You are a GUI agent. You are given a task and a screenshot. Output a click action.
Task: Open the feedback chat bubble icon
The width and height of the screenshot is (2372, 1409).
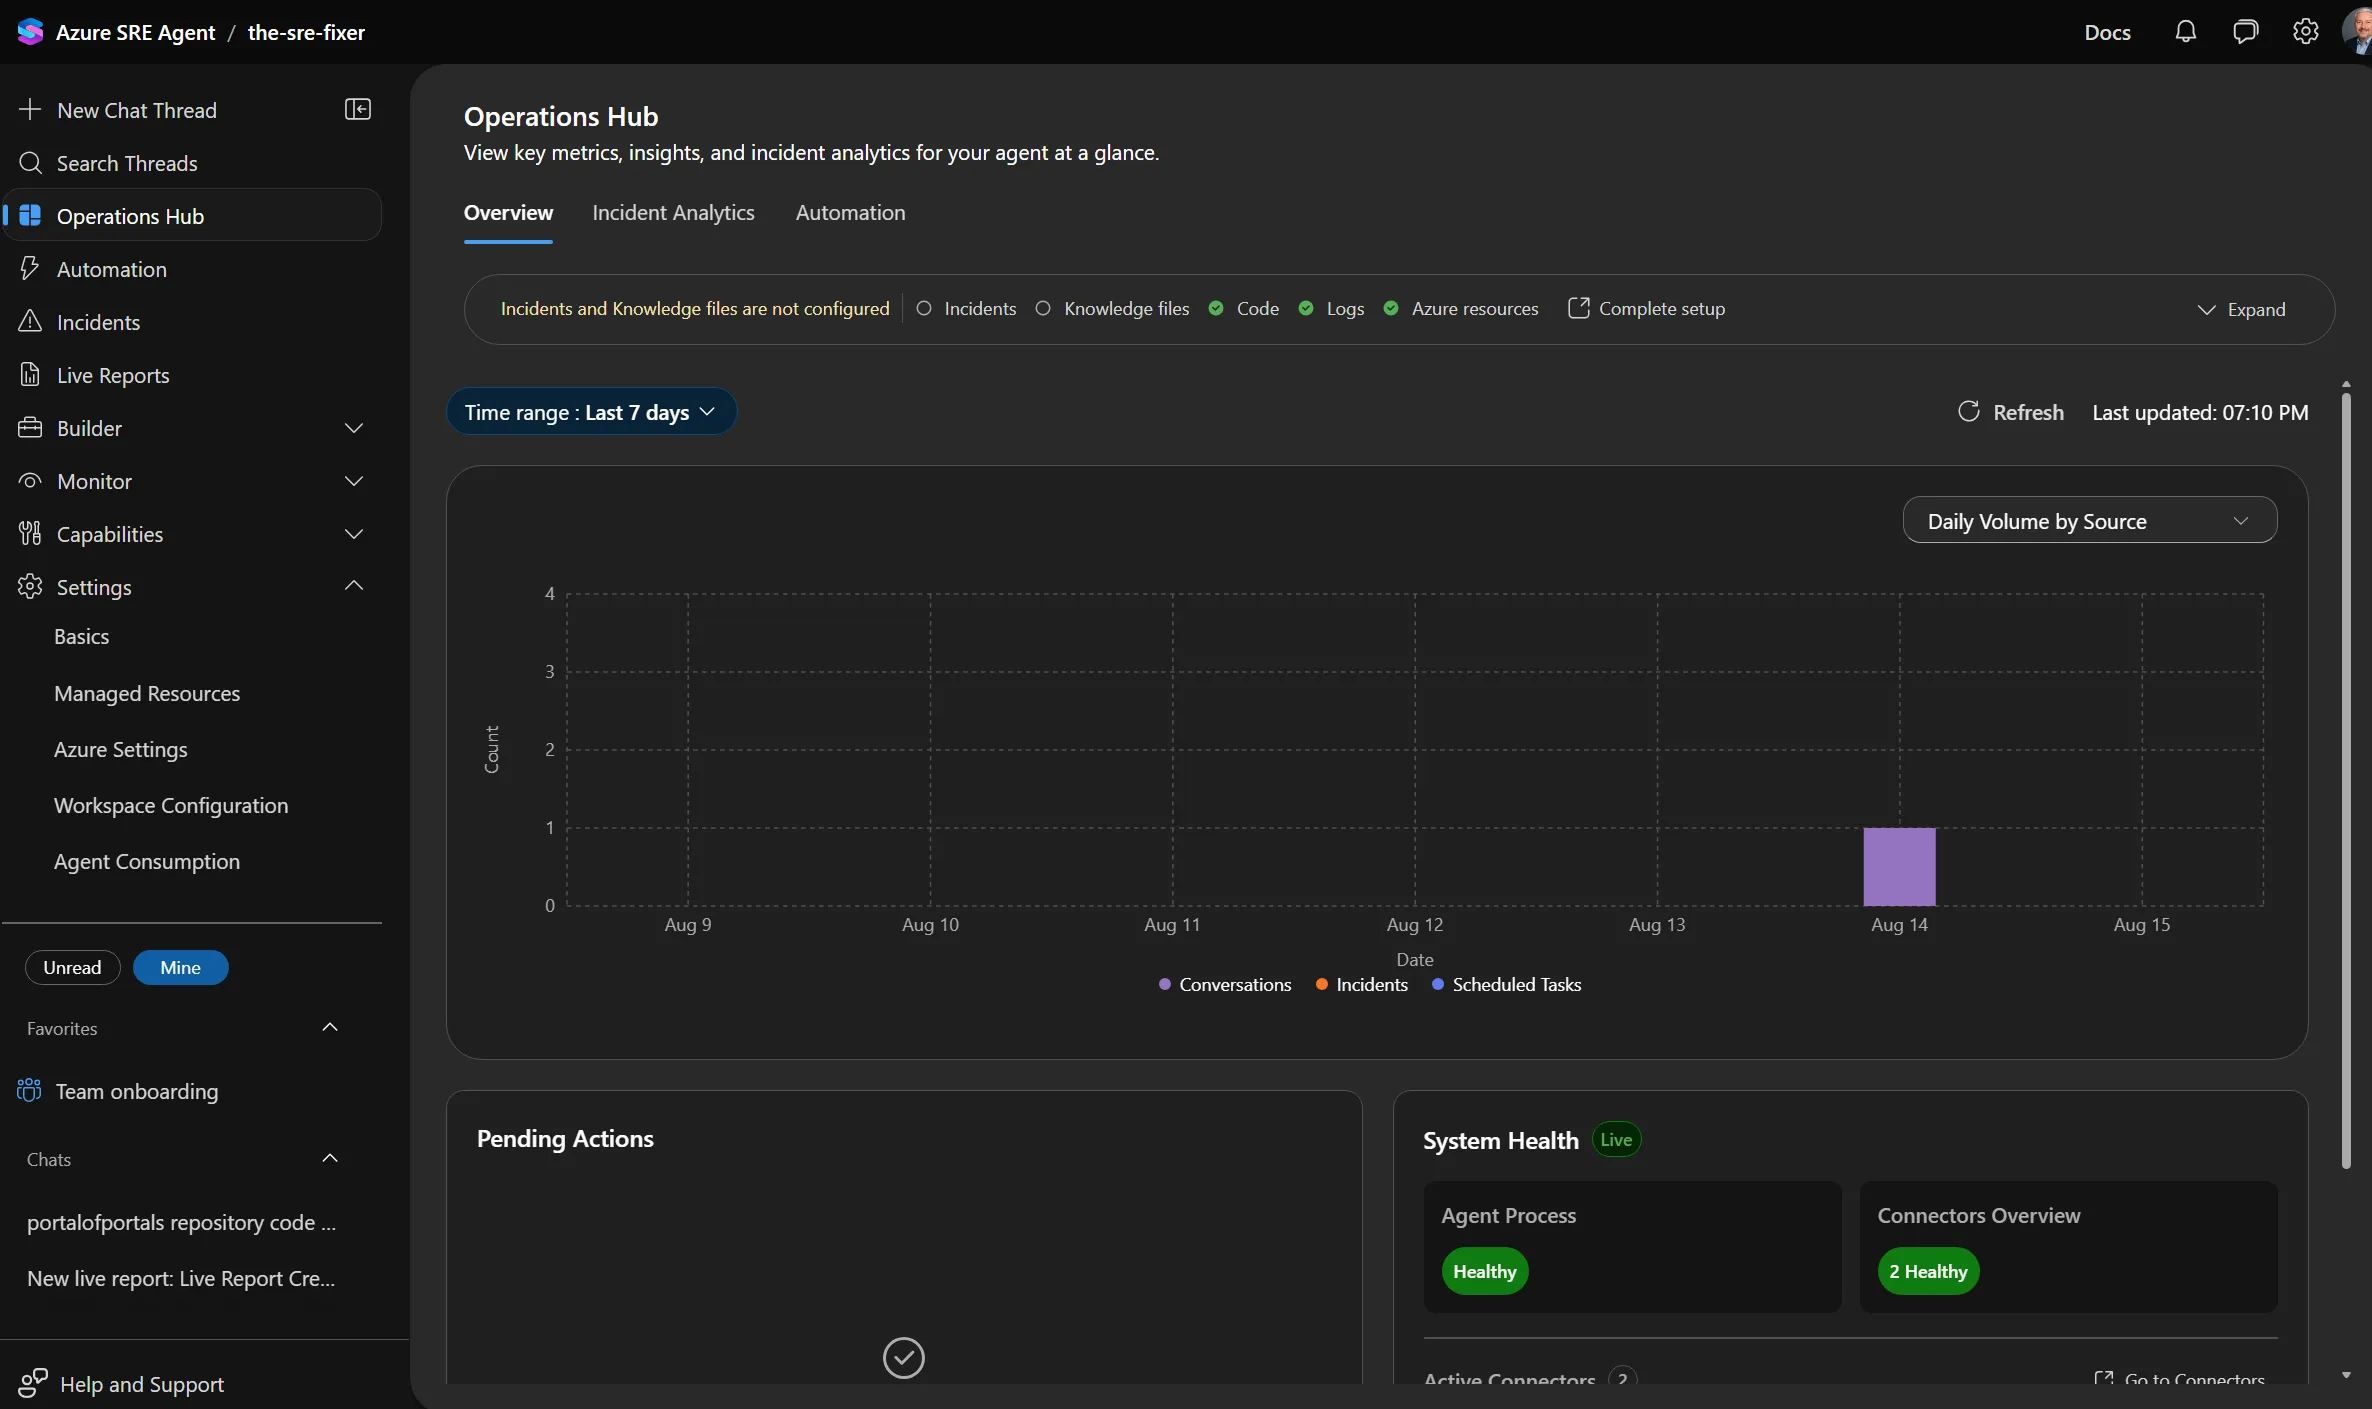coord(2245,32)
